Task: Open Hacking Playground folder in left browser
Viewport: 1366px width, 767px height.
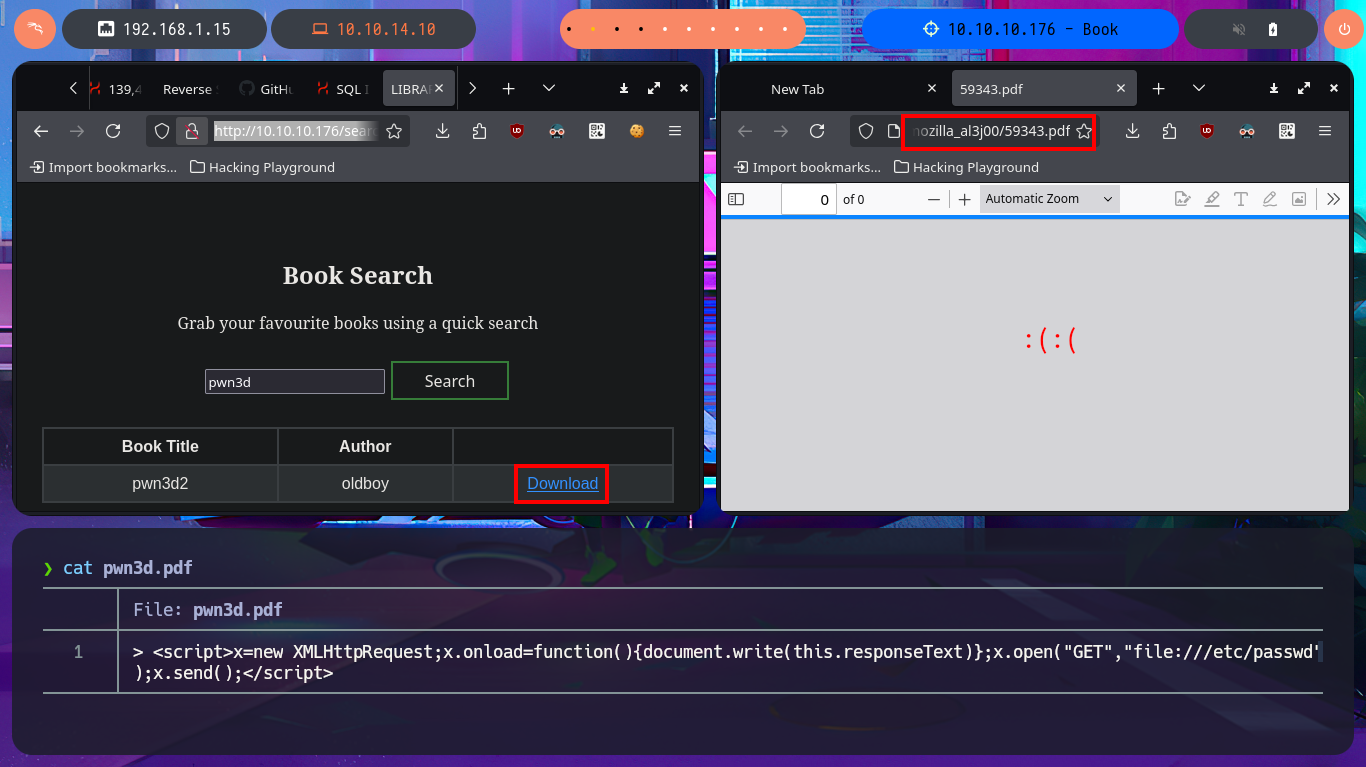Action: point(263,167)
